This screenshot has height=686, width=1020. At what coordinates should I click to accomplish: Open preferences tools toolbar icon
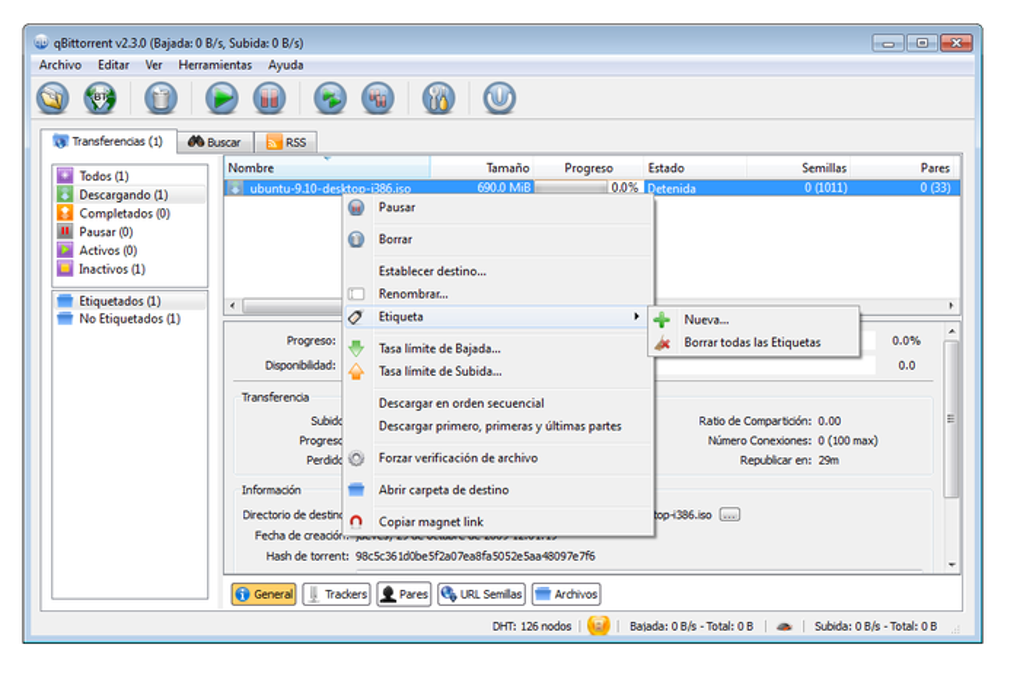pos(439,99)
